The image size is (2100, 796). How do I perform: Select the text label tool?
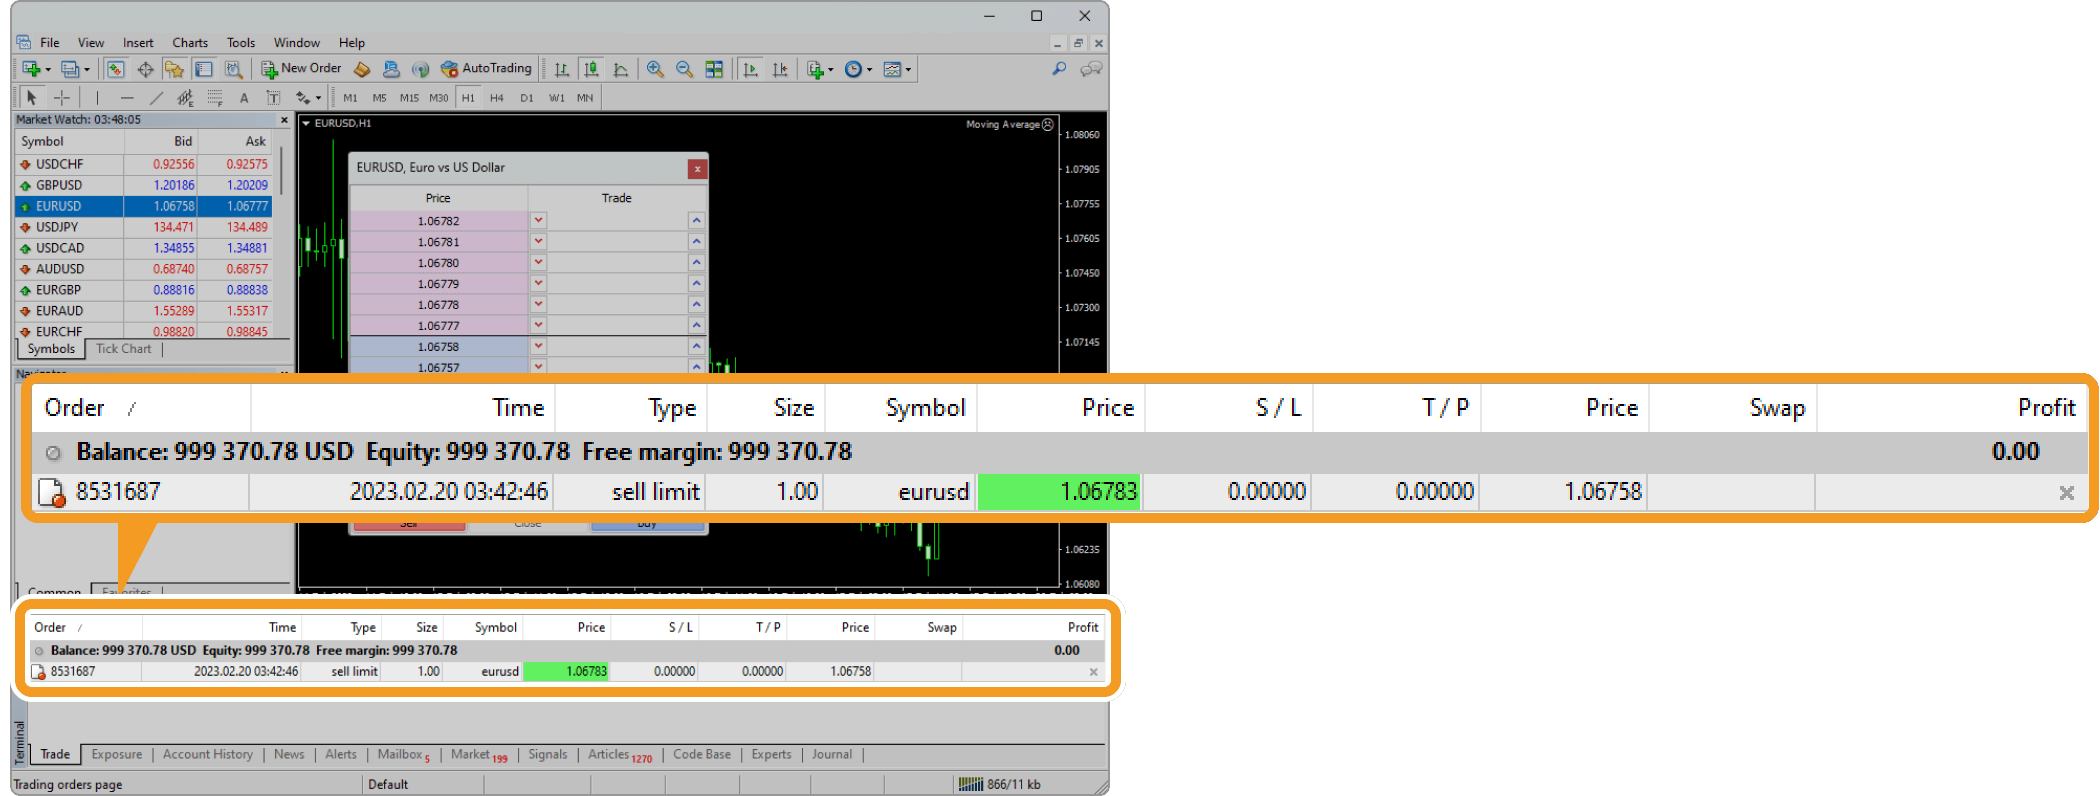pyautogui.click(x=273, y=97)
